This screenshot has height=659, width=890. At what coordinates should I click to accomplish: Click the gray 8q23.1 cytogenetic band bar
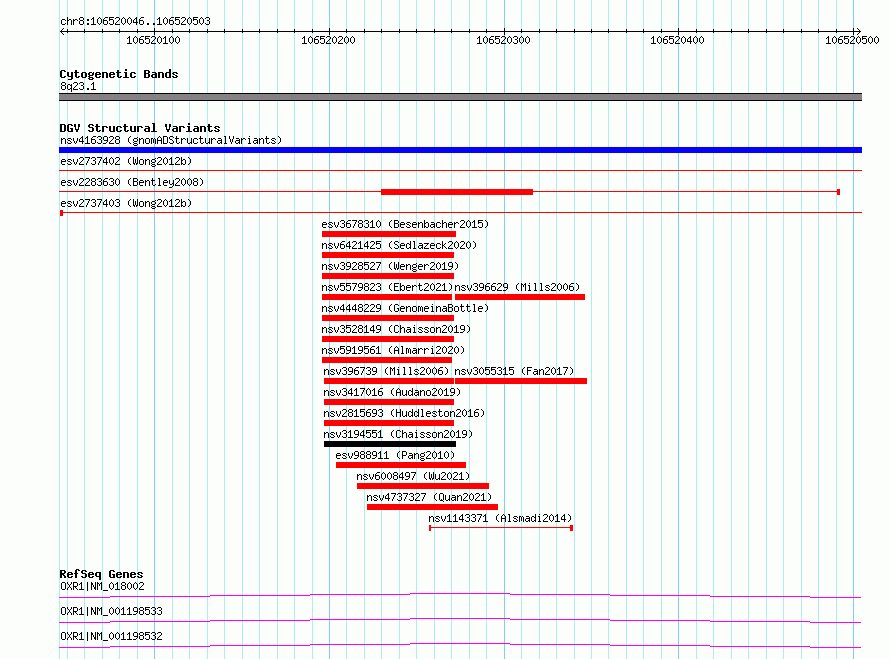pos(460,97)
